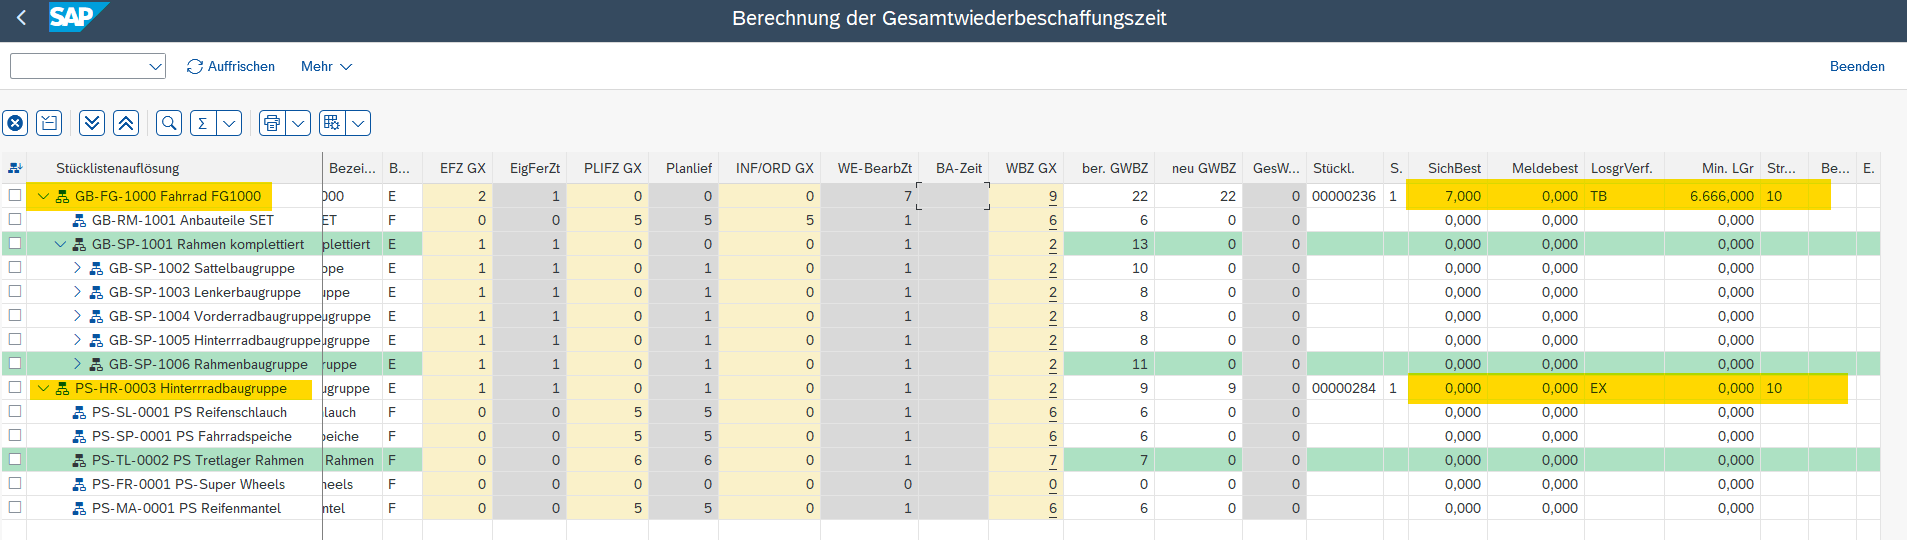Click the collapse all nodes double-chevron icon
1907x540 pixels.
pyautogui.click(x=126, y=123)
